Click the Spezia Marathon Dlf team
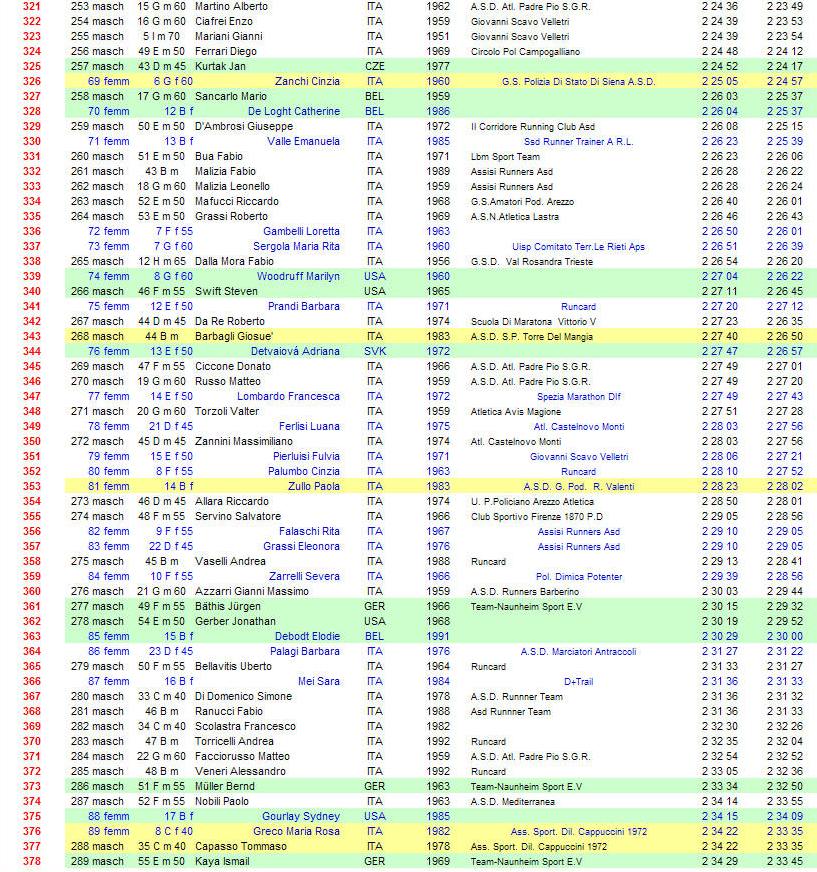Image resolution: width=817 pixels, height=872 pixels. coord(578,397)
